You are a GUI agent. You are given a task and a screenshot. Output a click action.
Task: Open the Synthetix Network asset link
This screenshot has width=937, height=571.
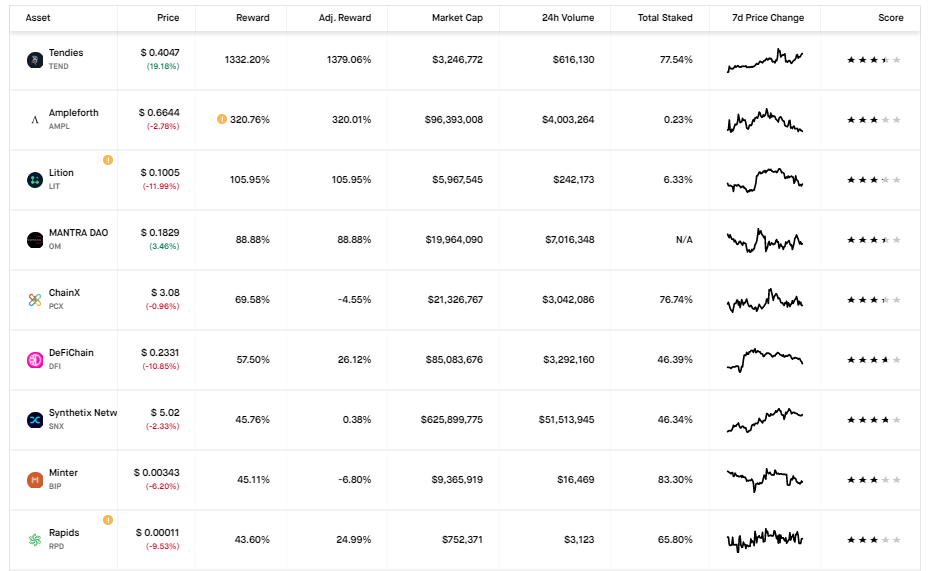coord(82,413)
